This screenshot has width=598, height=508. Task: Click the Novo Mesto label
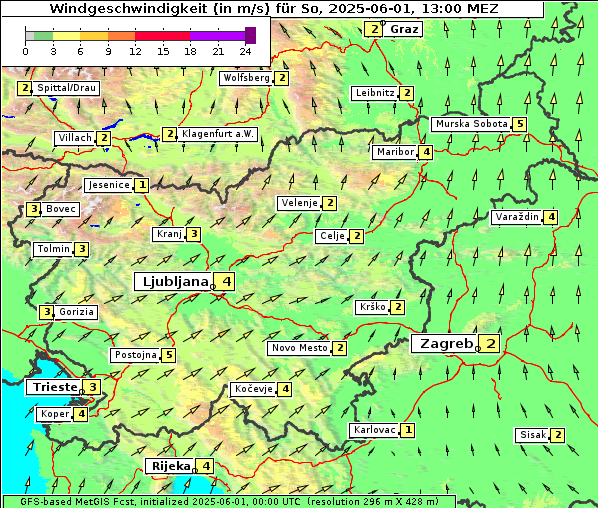click(299, 348)
